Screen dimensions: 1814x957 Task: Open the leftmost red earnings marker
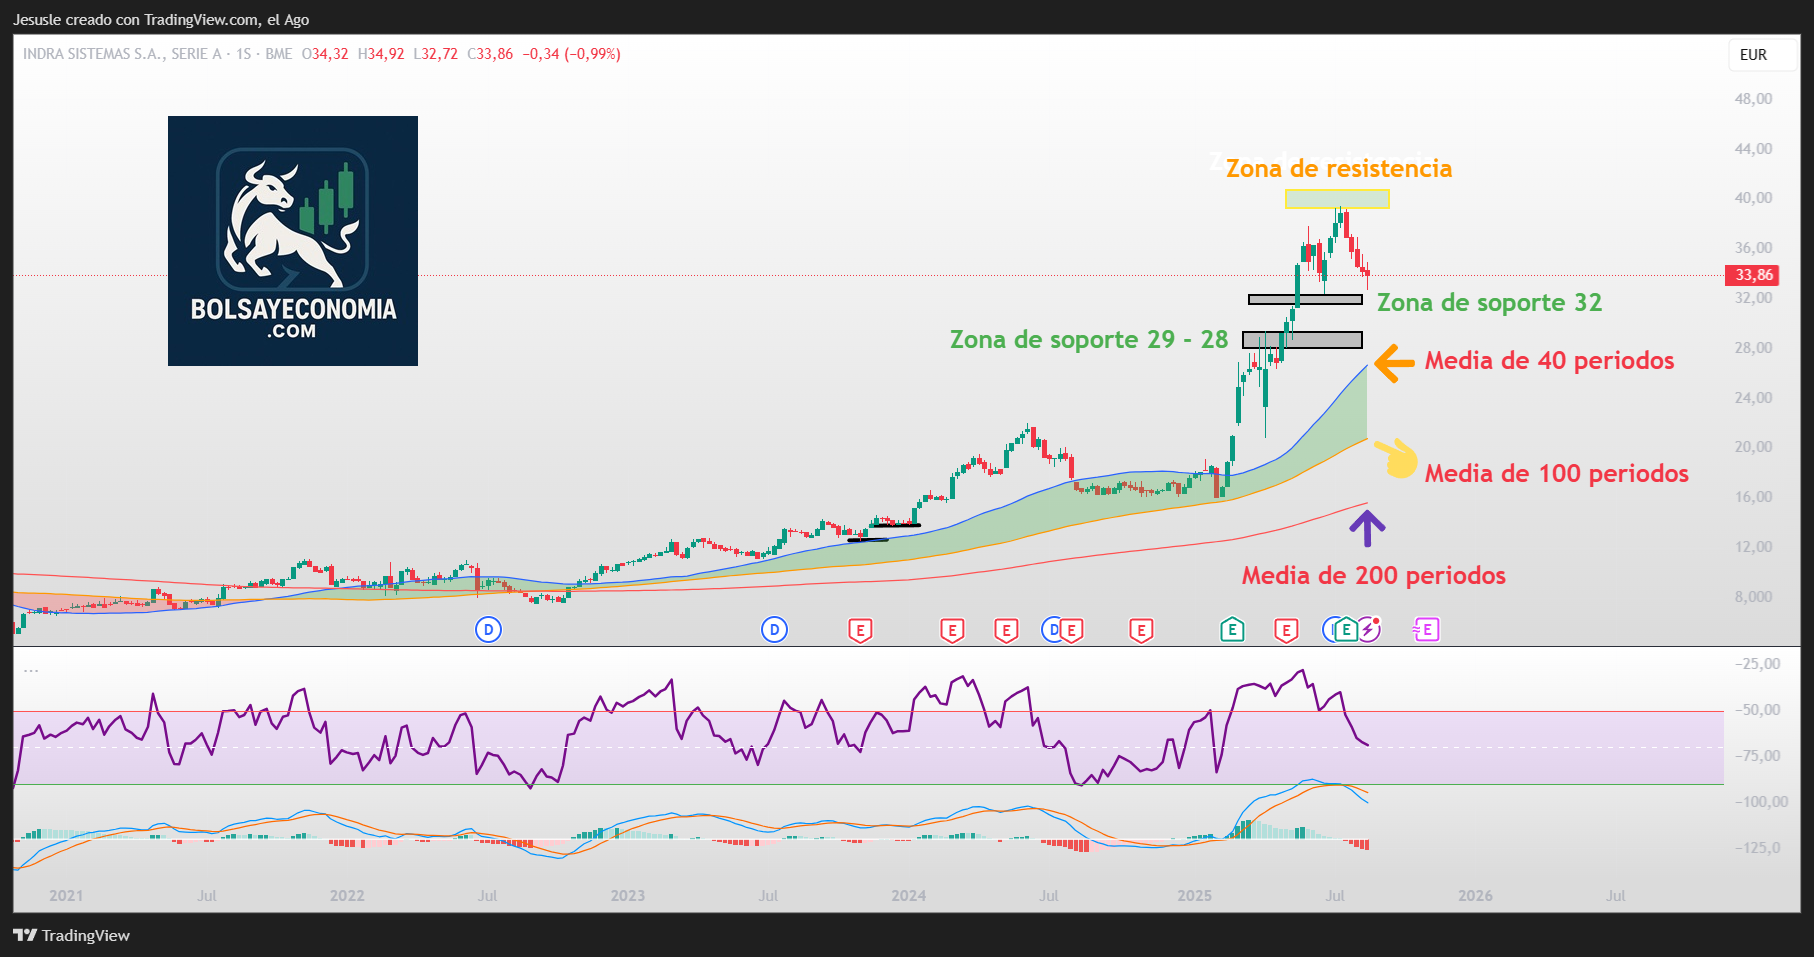click(x=860, y=630)
